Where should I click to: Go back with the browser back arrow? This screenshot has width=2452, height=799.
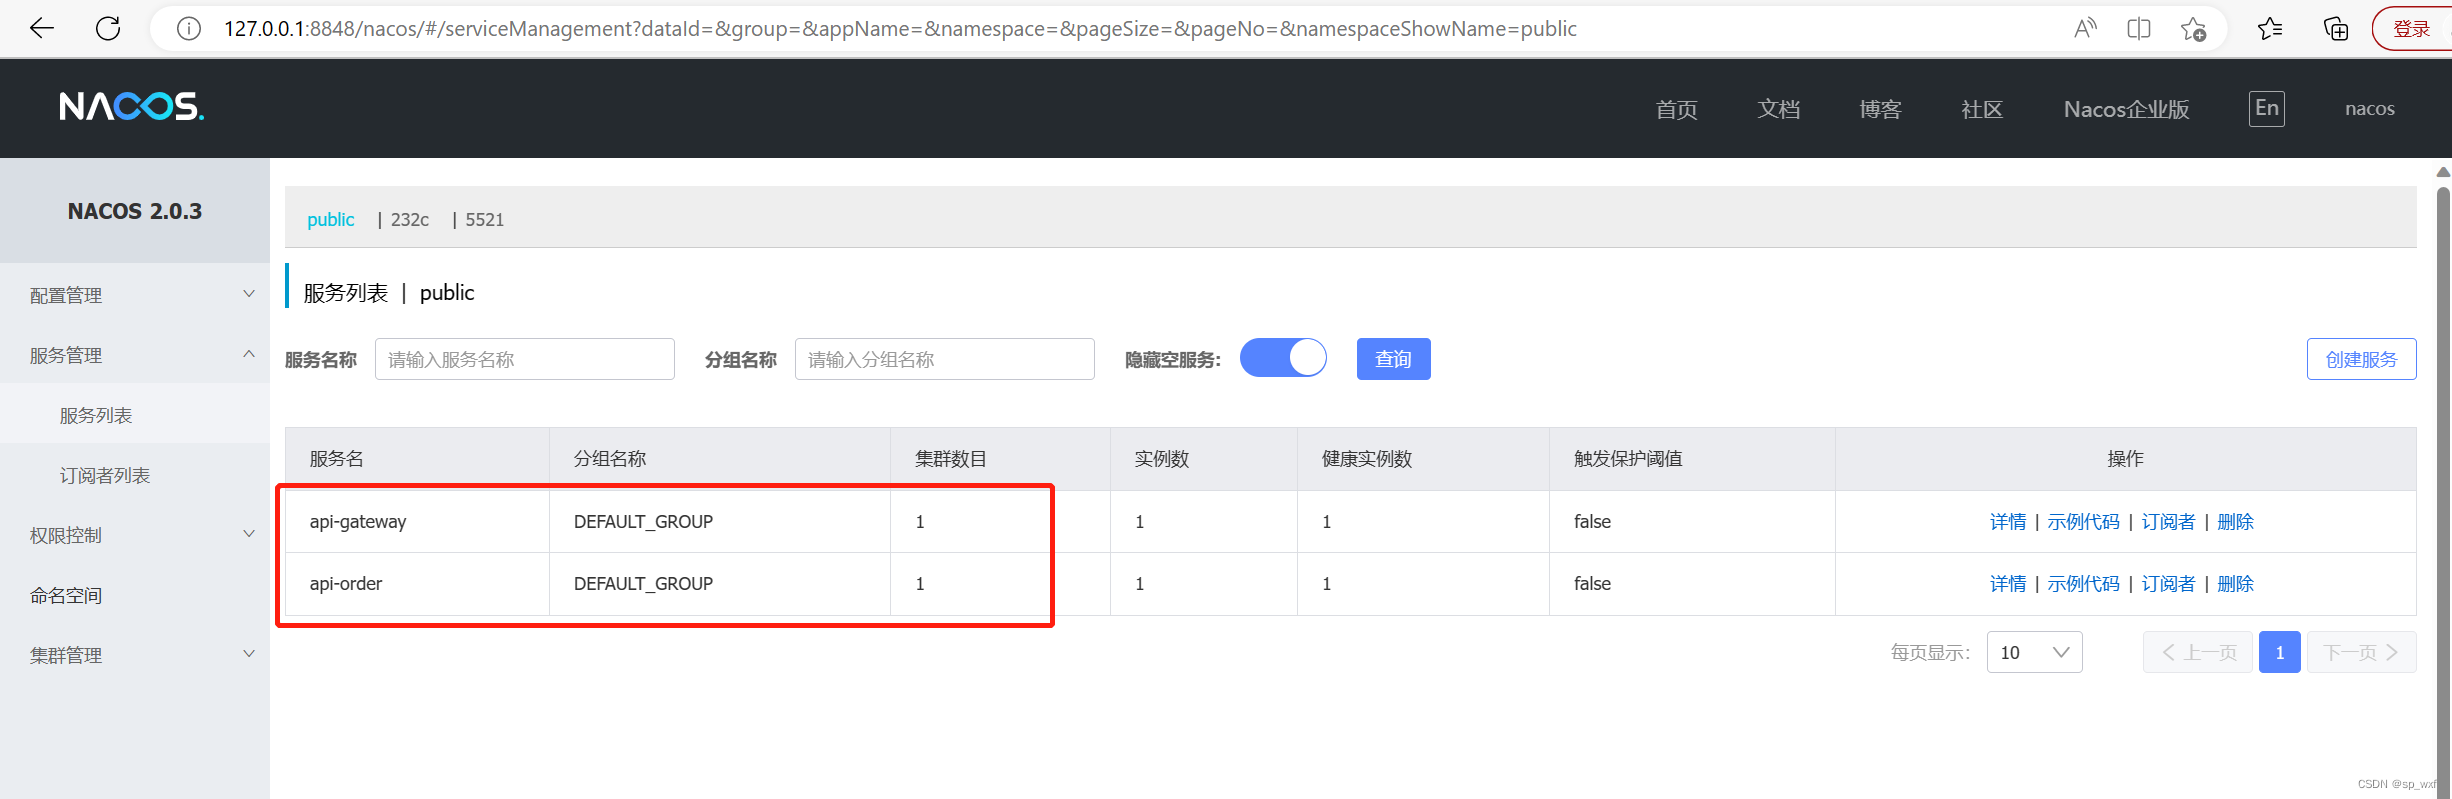tap(42, 28)
